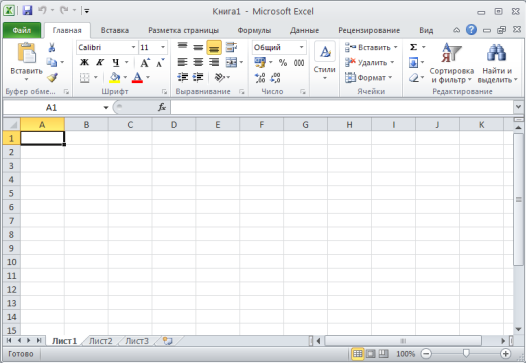Toggle bottom align highlighted button
527x364 pixels.
coord(214,47)
